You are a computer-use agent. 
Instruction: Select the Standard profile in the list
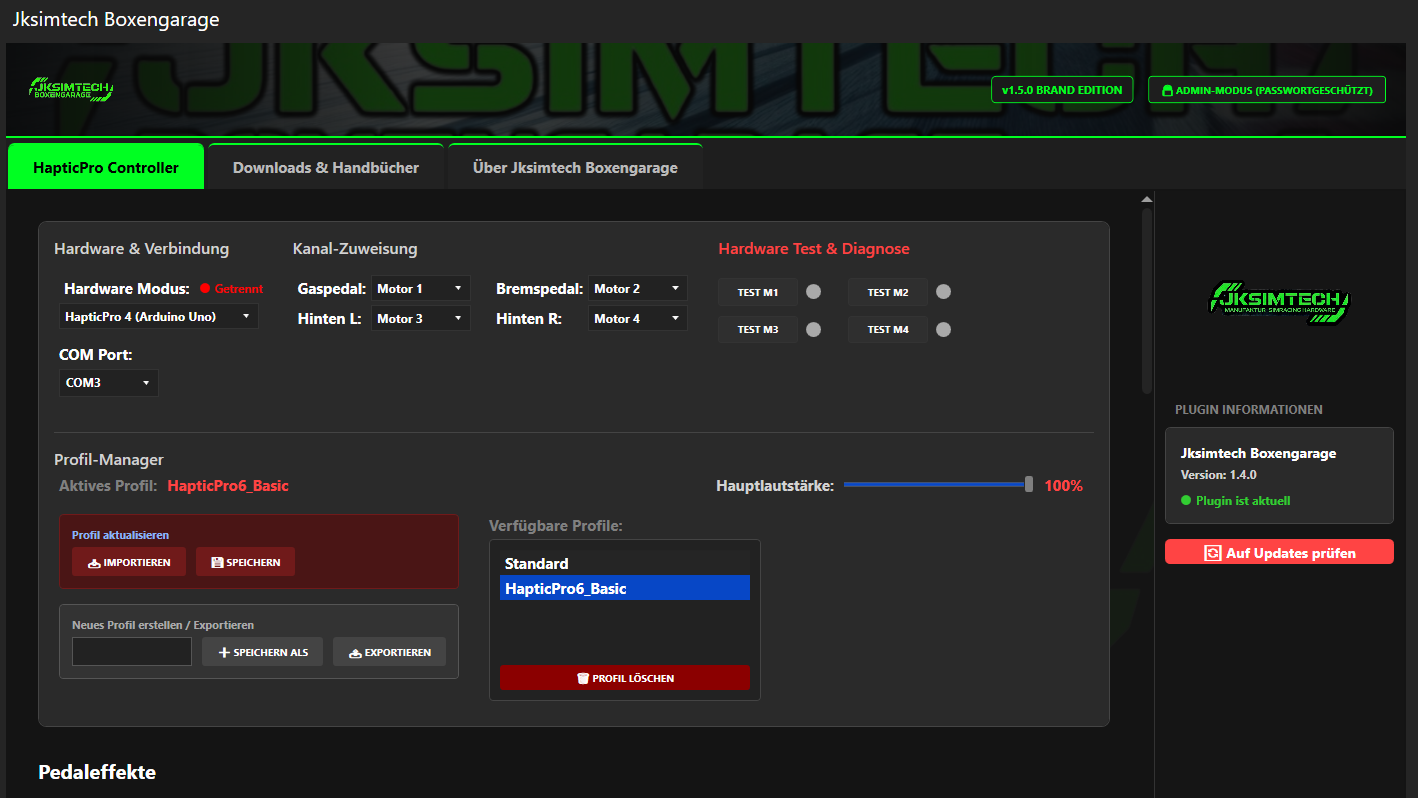(625, 563)
